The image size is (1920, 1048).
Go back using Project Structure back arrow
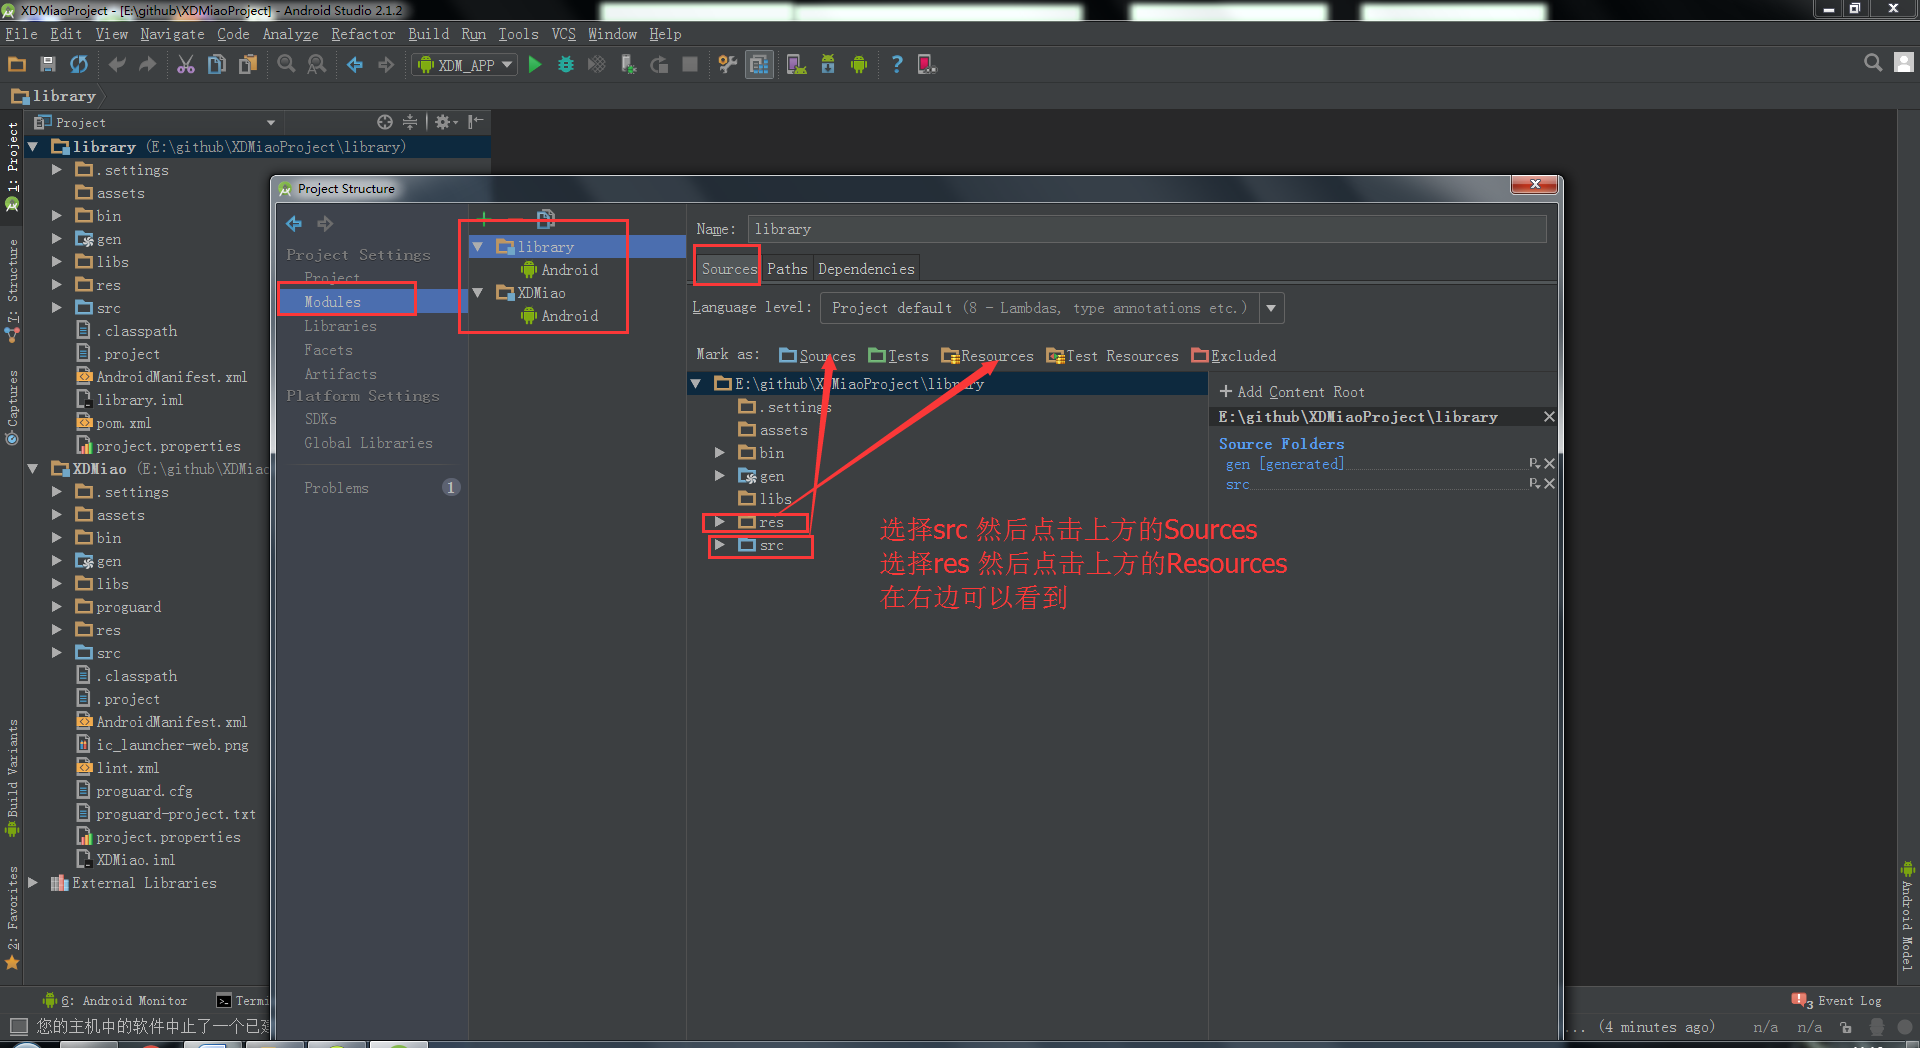click(294, 223)
